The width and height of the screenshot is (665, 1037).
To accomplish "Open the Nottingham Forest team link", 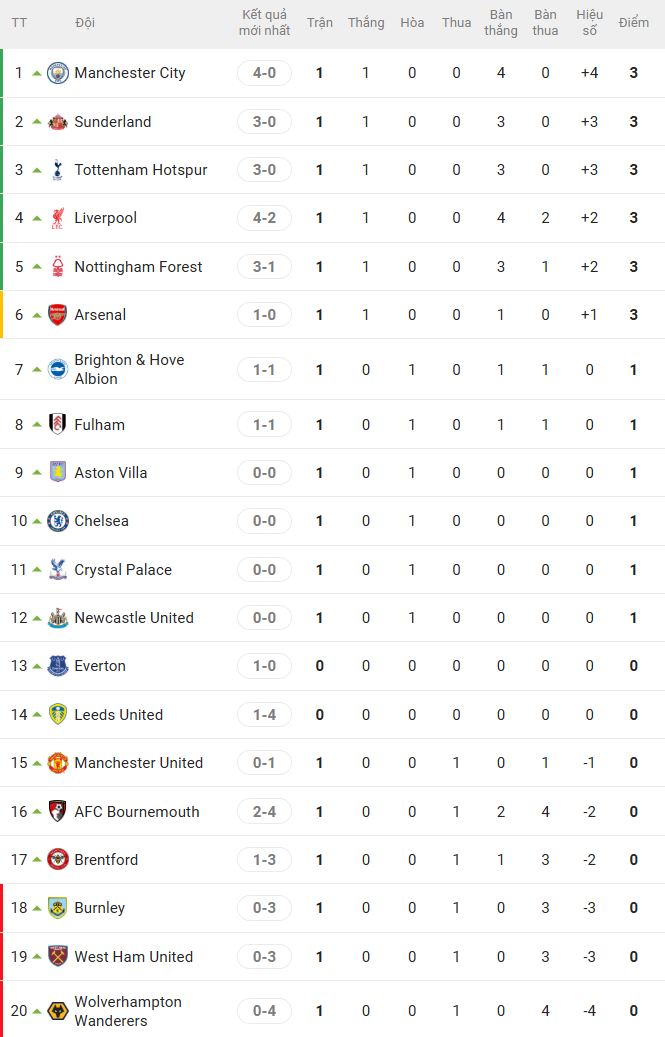I will (x=138, y=267).
